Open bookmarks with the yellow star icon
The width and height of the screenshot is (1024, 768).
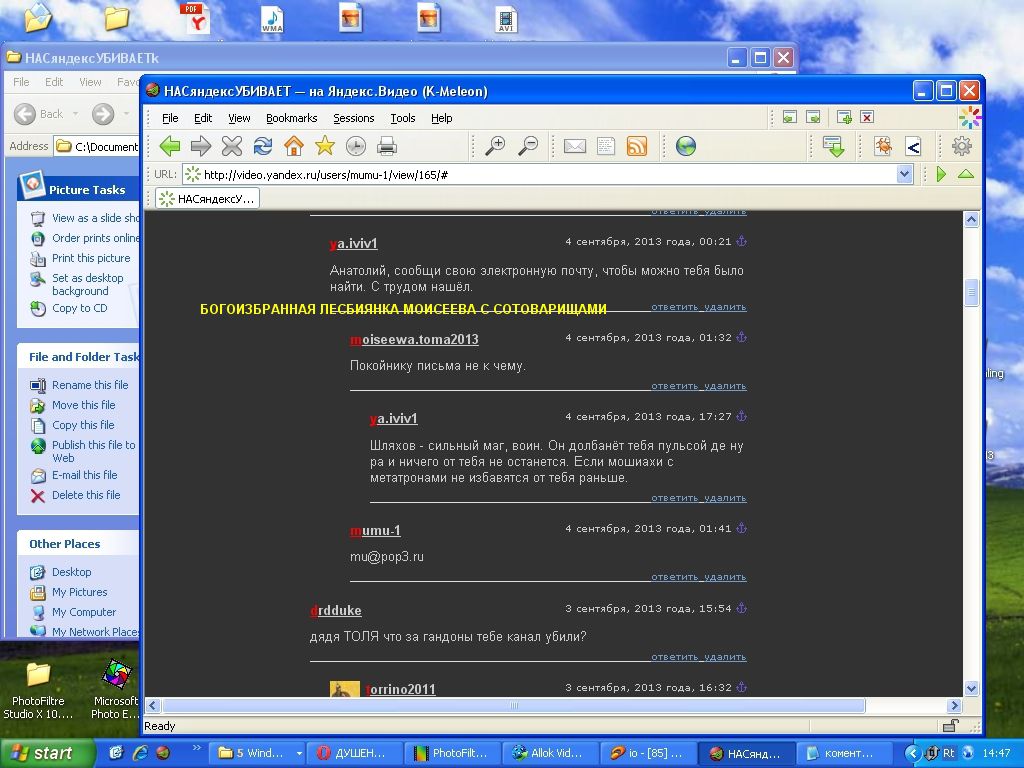pos(325,146)
